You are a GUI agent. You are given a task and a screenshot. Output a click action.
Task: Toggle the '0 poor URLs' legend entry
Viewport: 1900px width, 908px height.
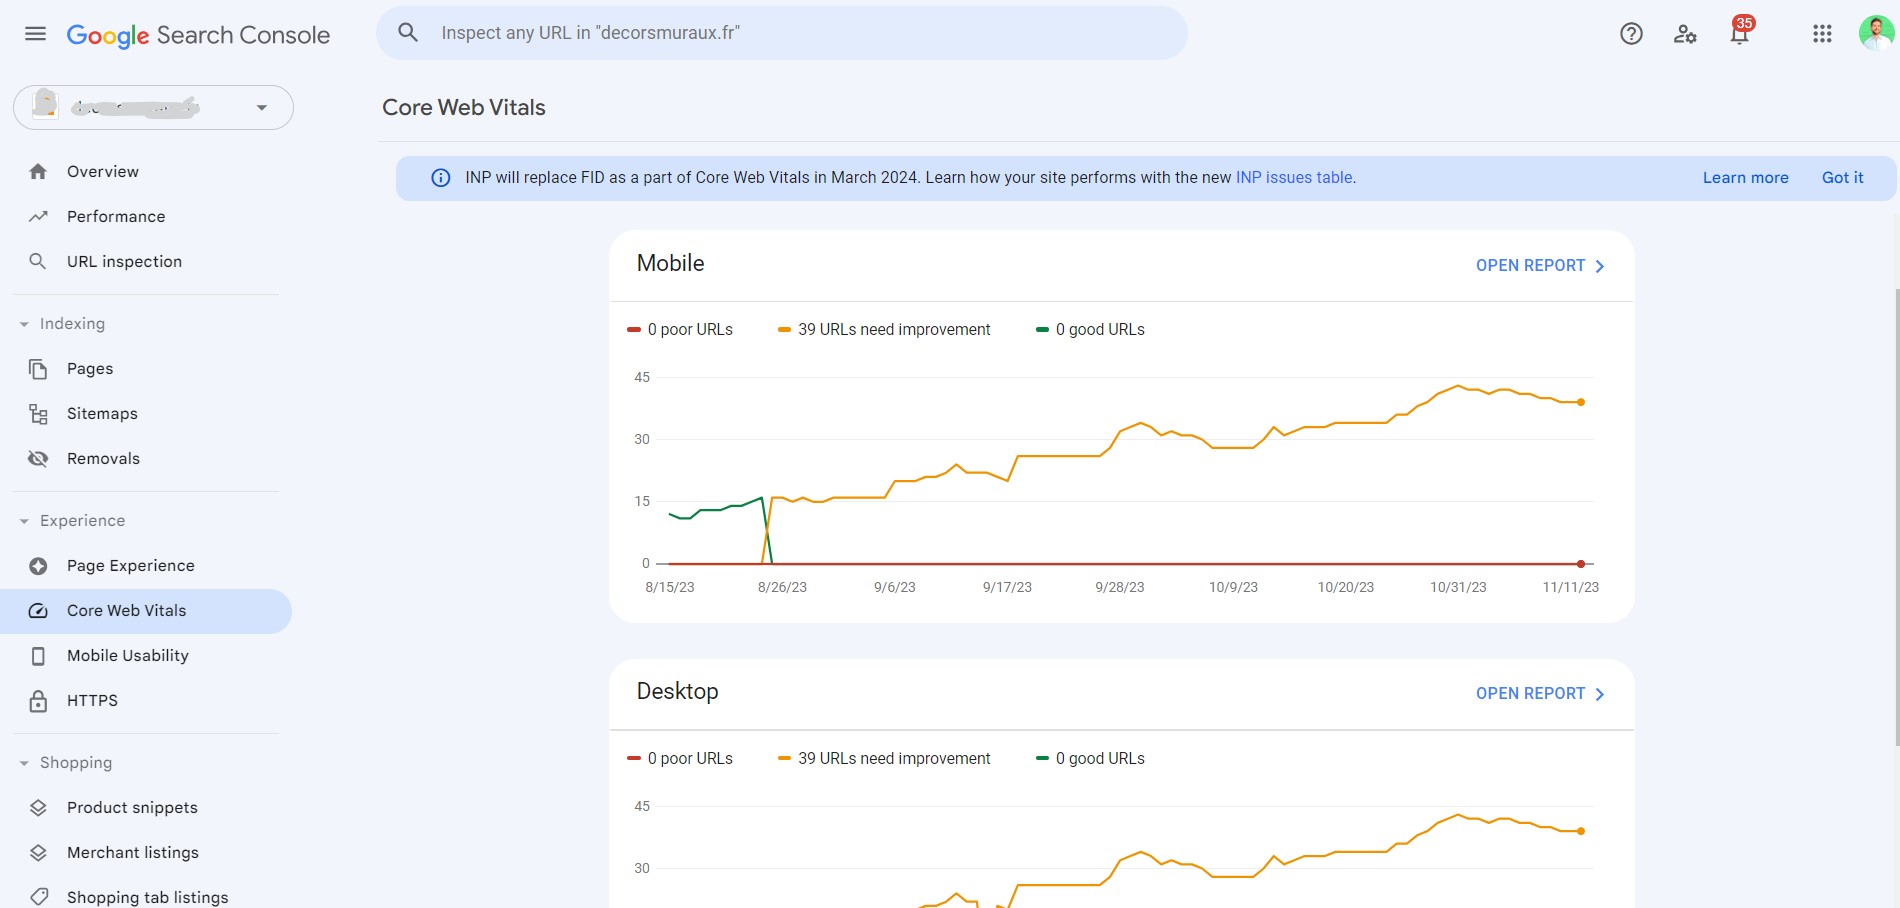click(x=680, y=329)
